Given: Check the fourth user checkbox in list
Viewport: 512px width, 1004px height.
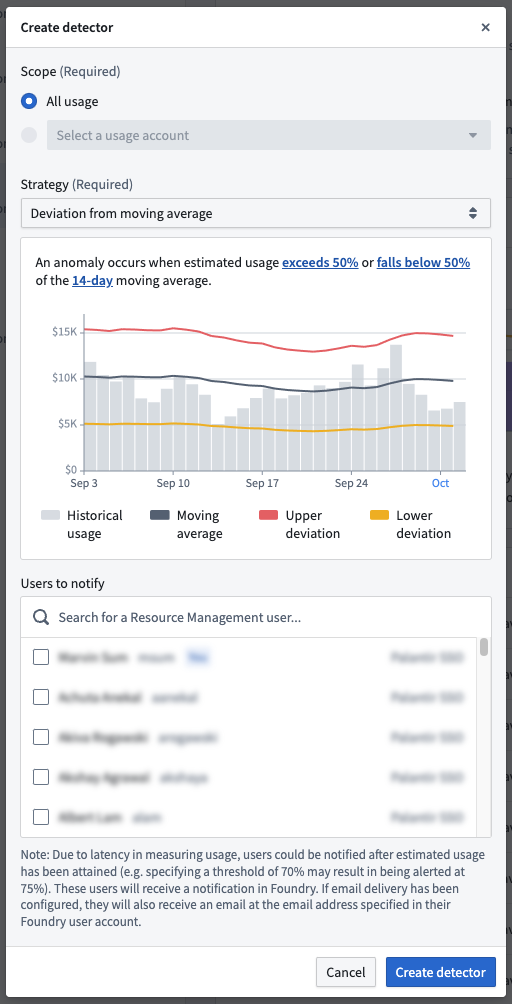Looking at the screenshot, I should (41, 777).
